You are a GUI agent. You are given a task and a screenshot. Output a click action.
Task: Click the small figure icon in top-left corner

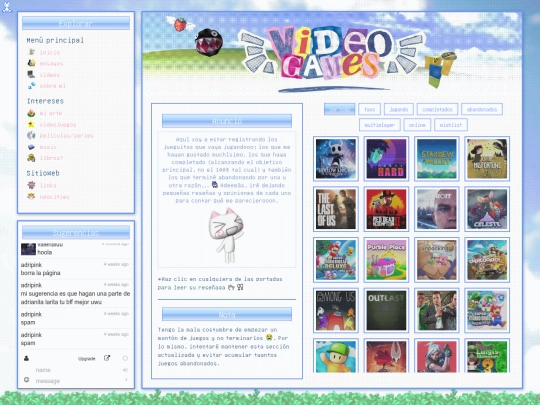[x=7, y=6]
